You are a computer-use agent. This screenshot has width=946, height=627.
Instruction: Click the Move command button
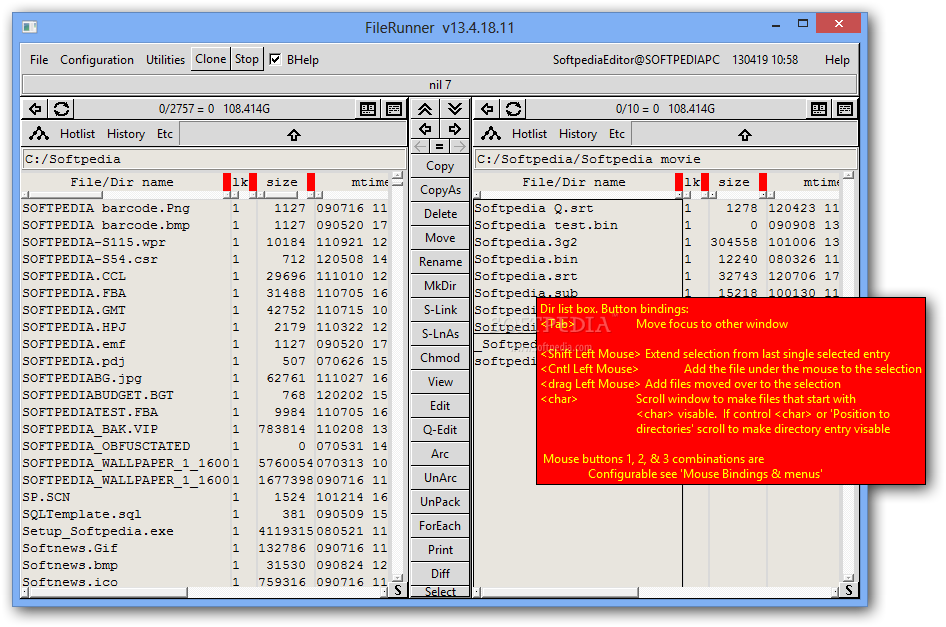[x=440, y=238]
